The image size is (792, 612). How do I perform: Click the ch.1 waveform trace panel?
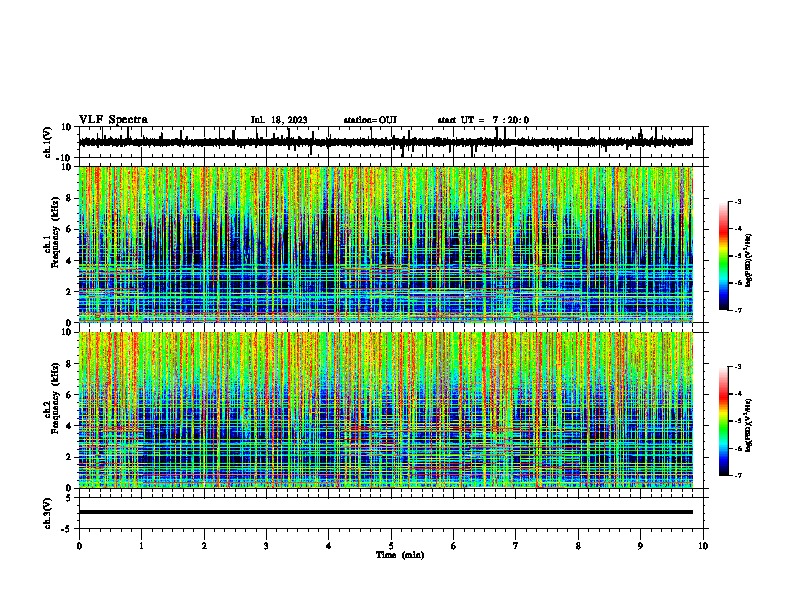coord(390,142)
